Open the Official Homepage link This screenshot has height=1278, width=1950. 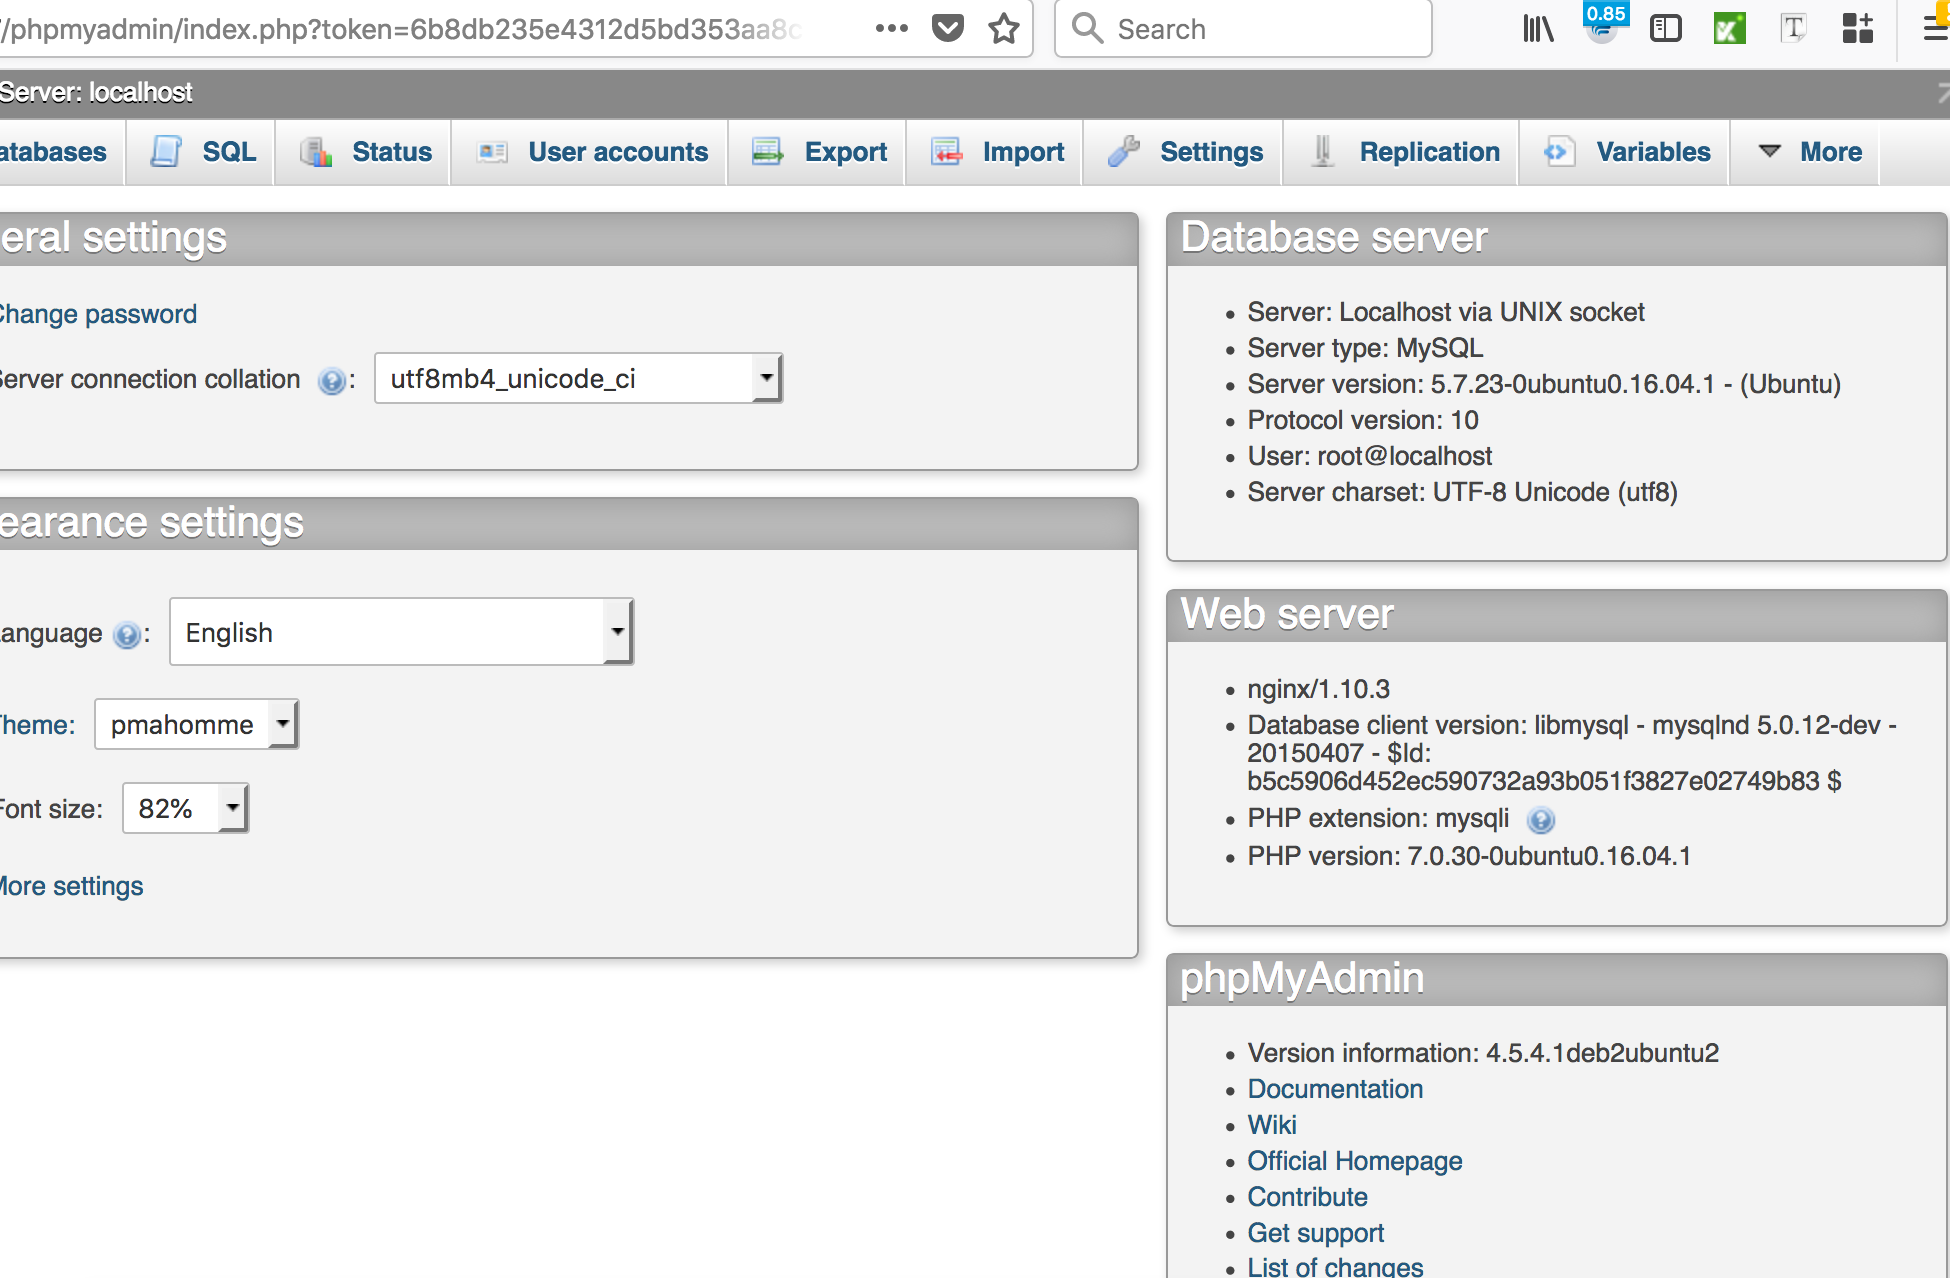point(1355,1161)
